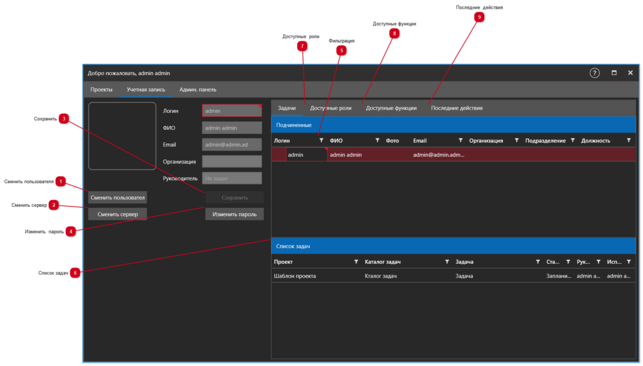Click the Заплани... status cell
Viewport: 643px width, 366px height.
point(559,276)
